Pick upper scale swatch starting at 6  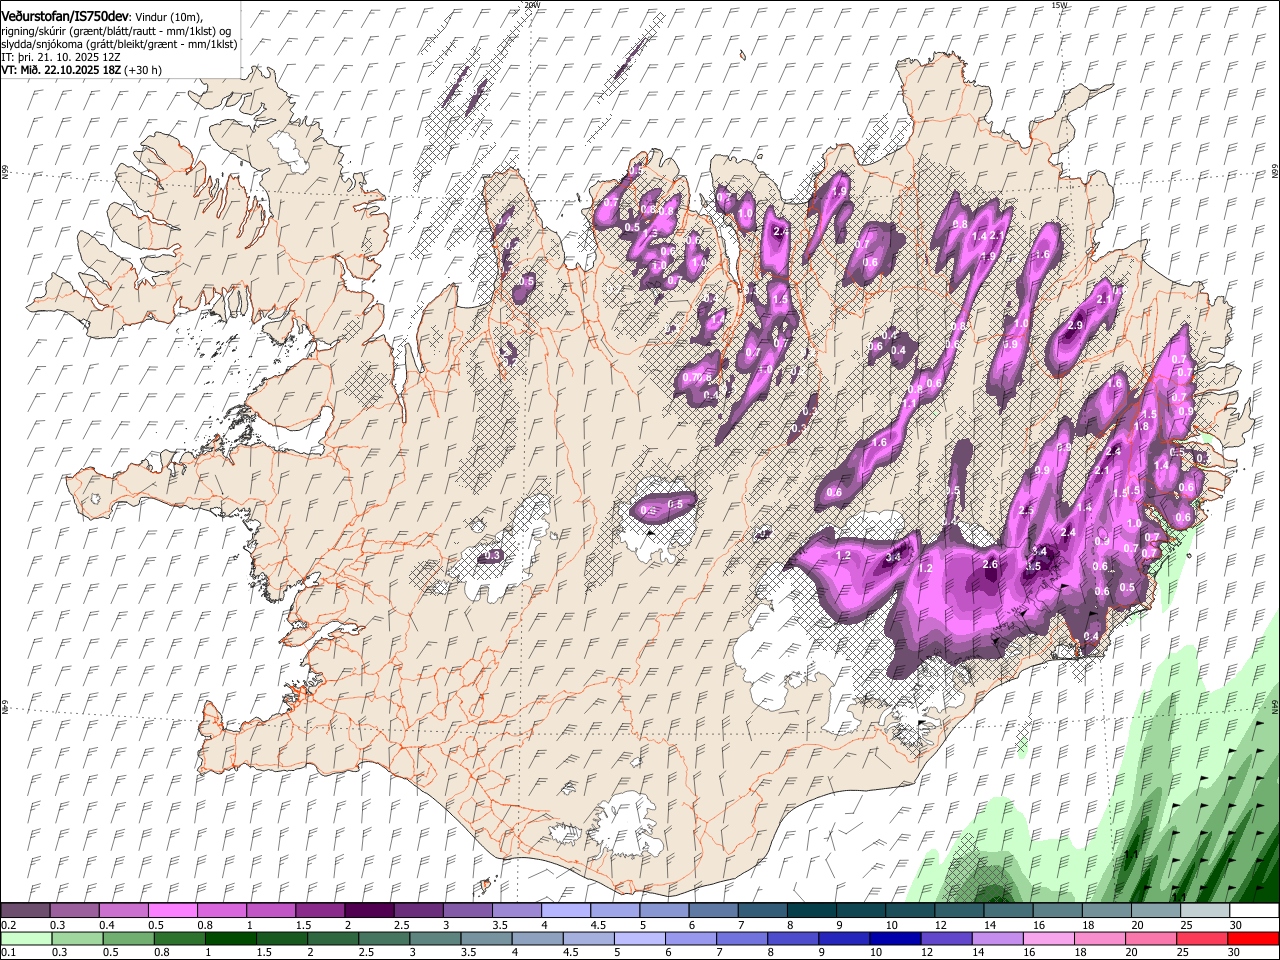(713, 911)
